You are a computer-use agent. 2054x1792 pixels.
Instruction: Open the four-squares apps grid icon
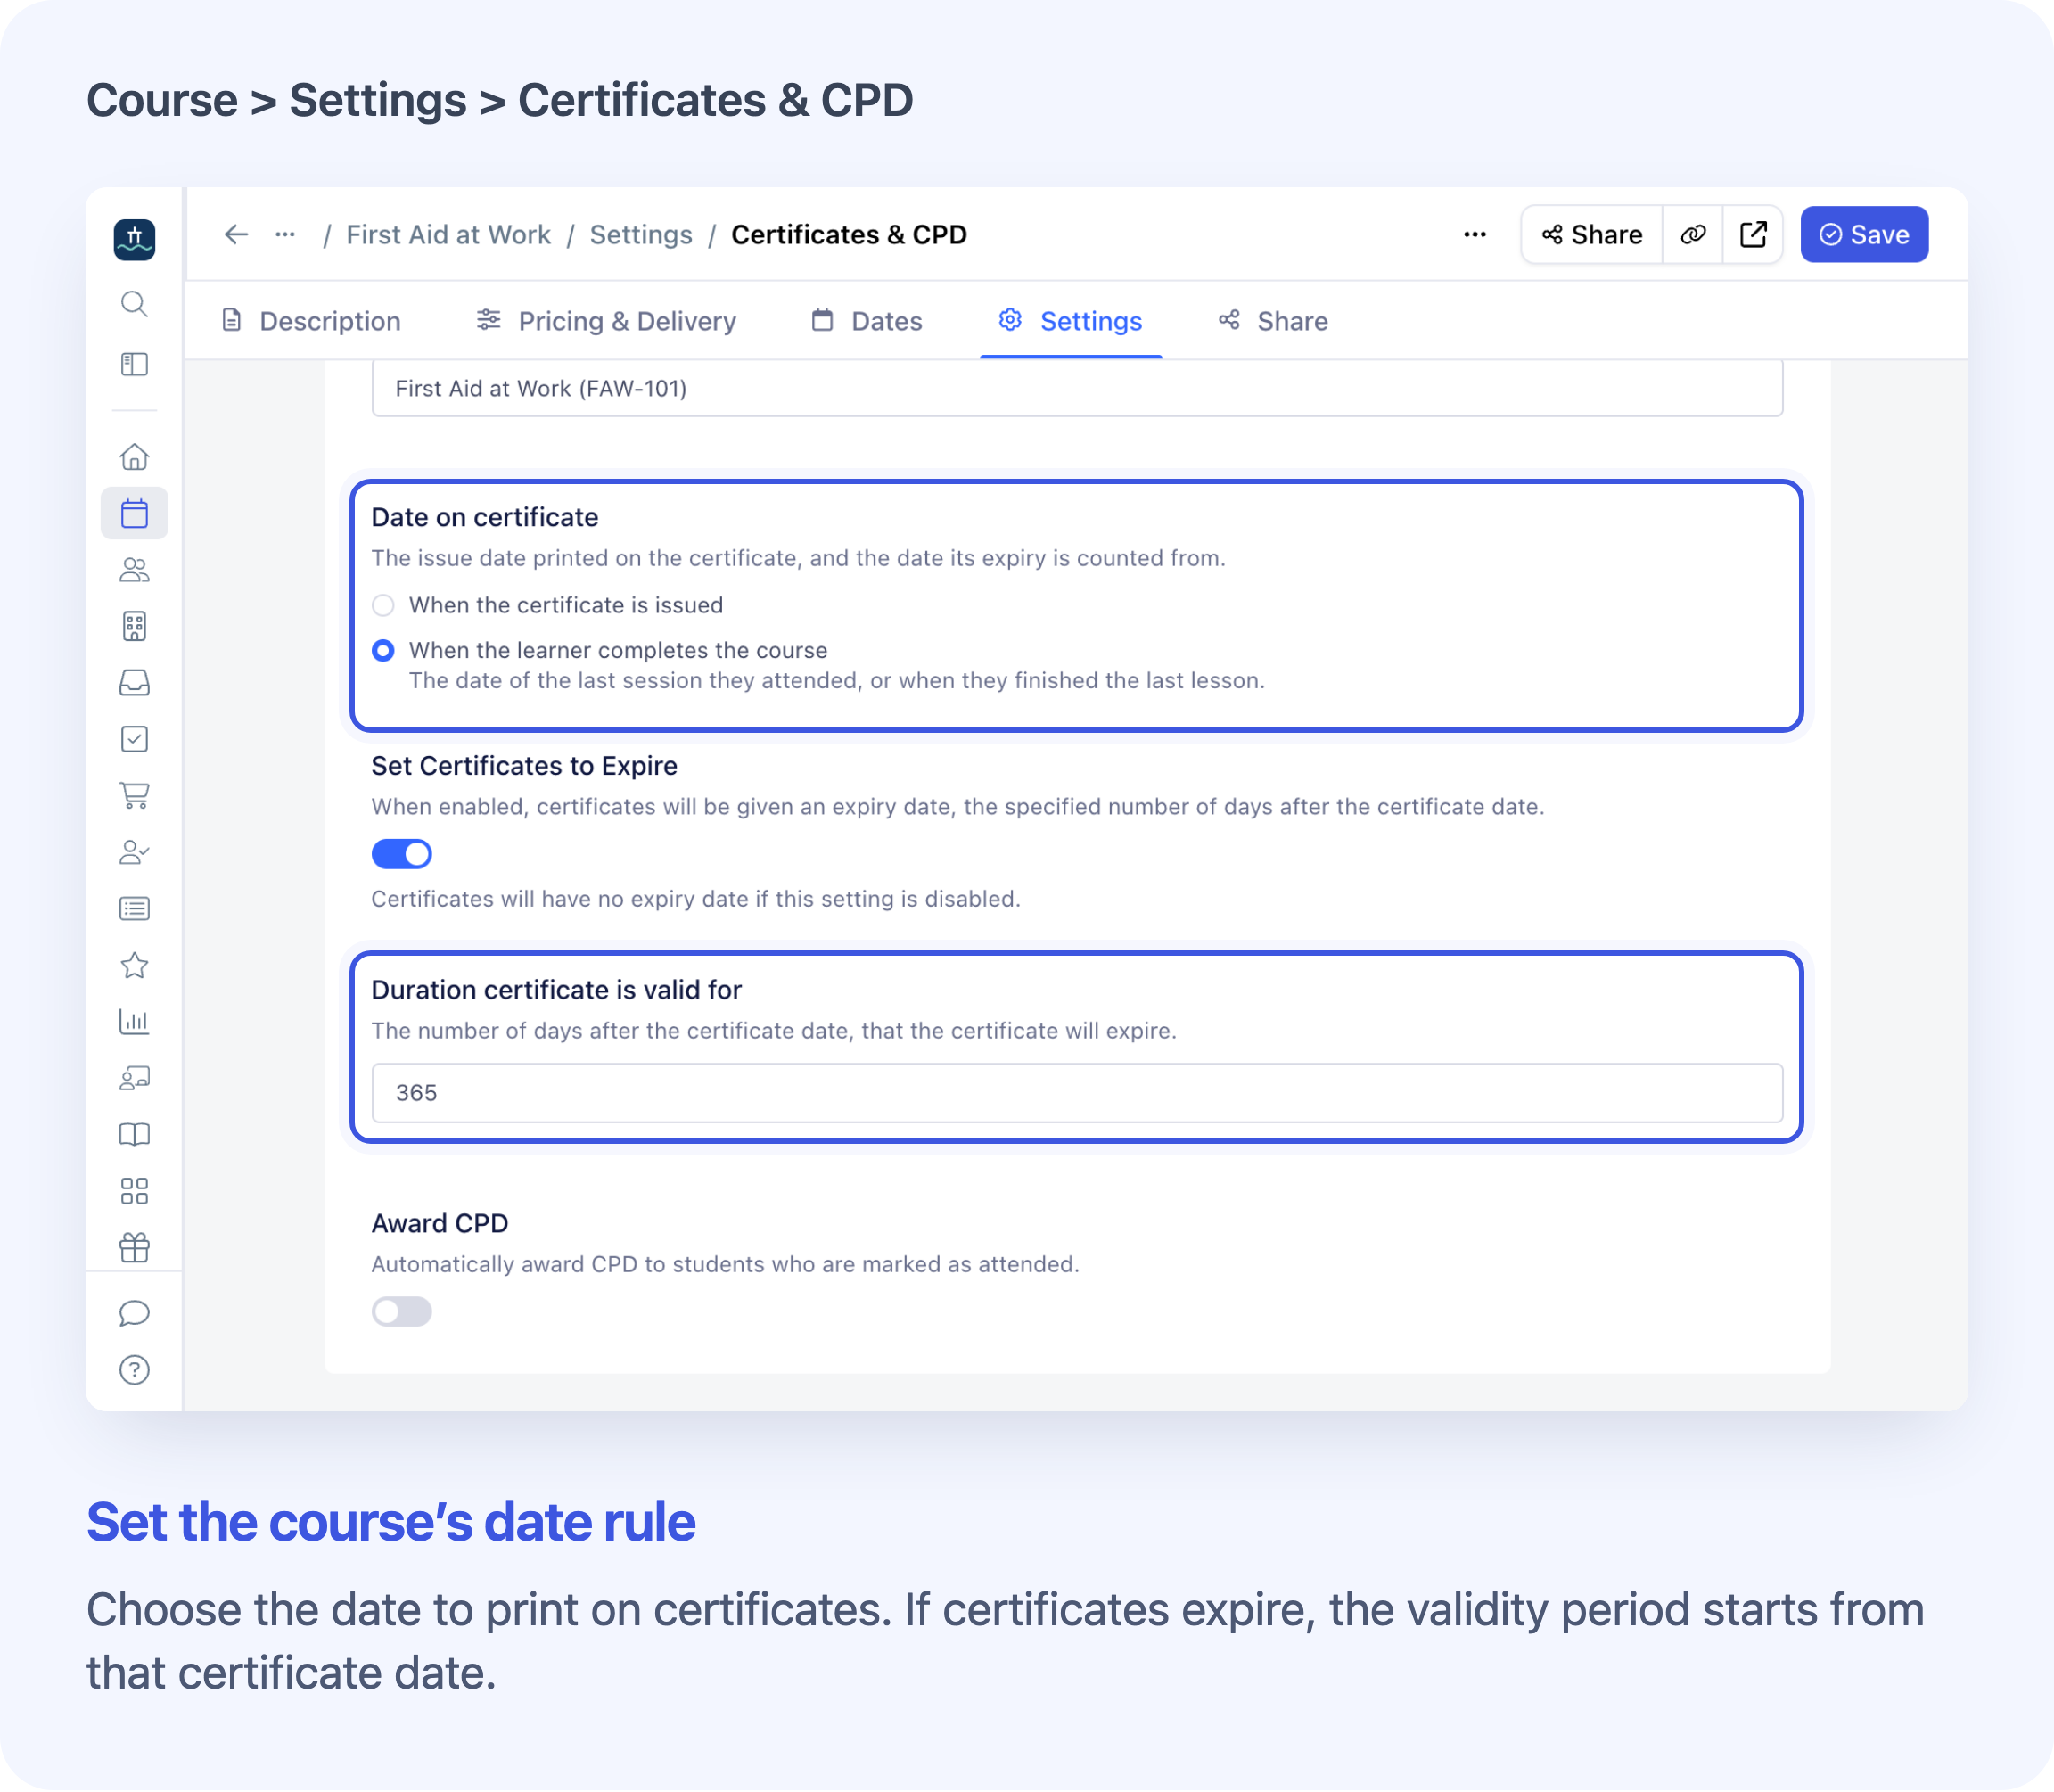pyautogui.click(x=134, y=1191)
